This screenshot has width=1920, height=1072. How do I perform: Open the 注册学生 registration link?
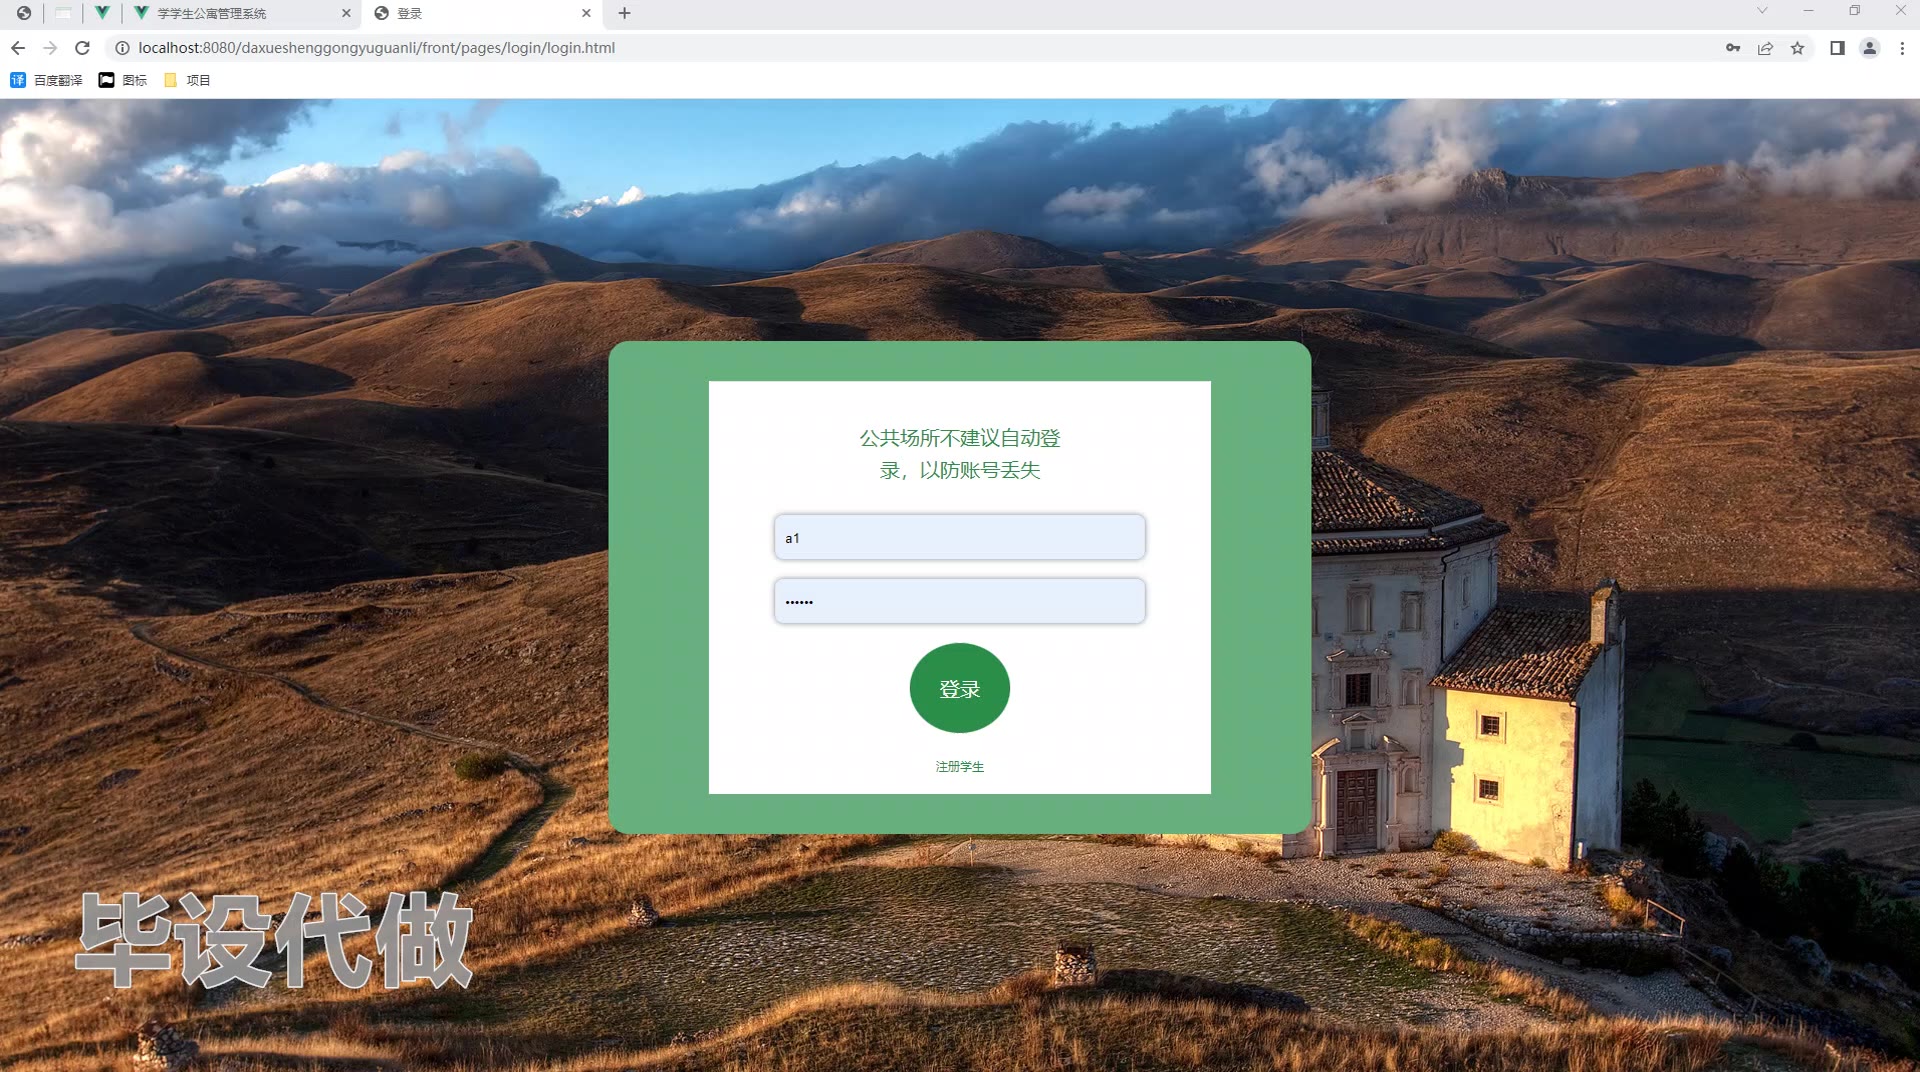tap(959, 766)
